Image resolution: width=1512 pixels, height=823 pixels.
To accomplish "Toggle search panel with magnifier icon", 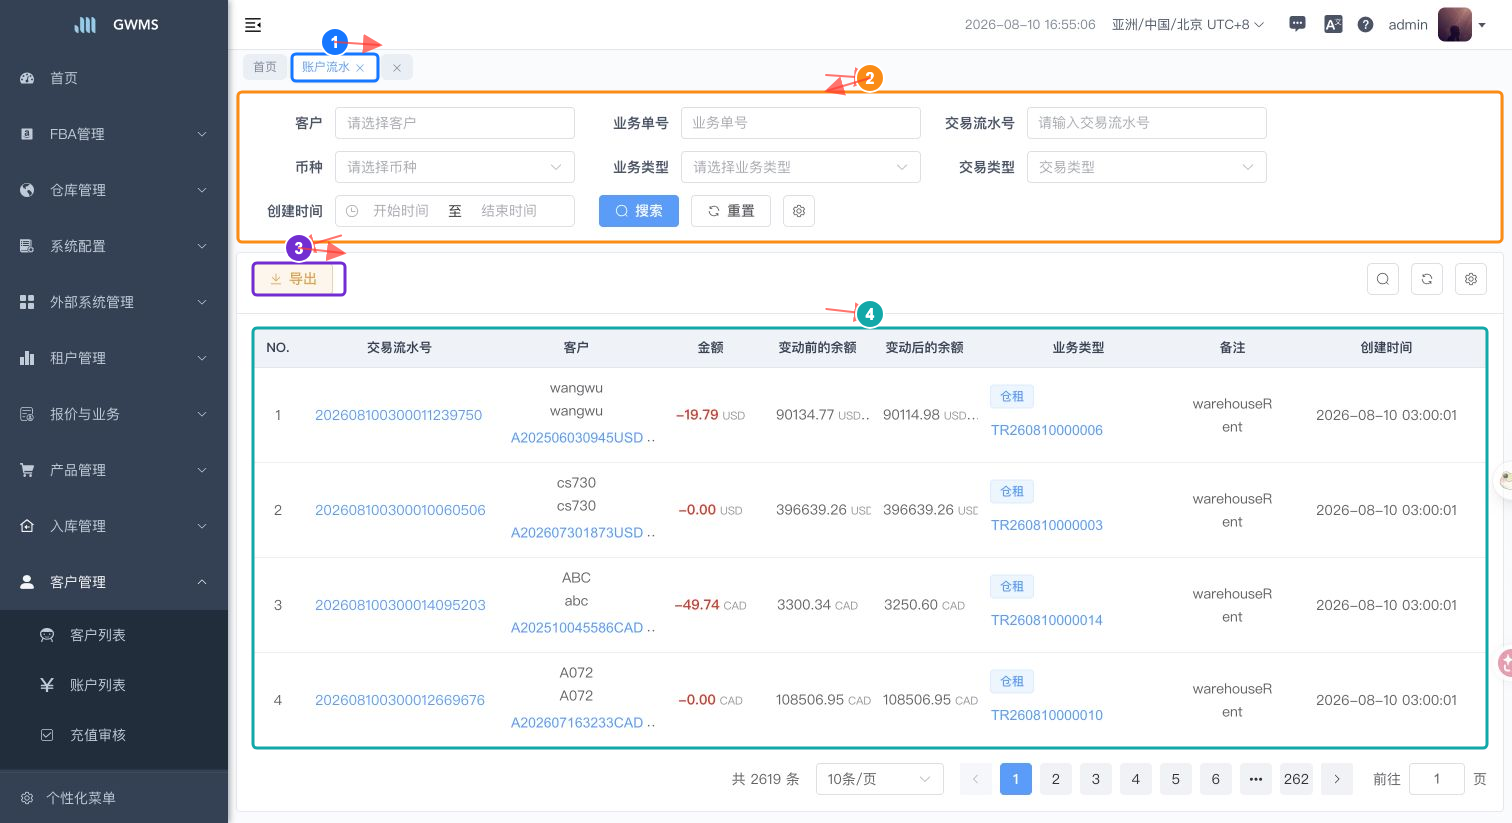I will click(1383, 279).
